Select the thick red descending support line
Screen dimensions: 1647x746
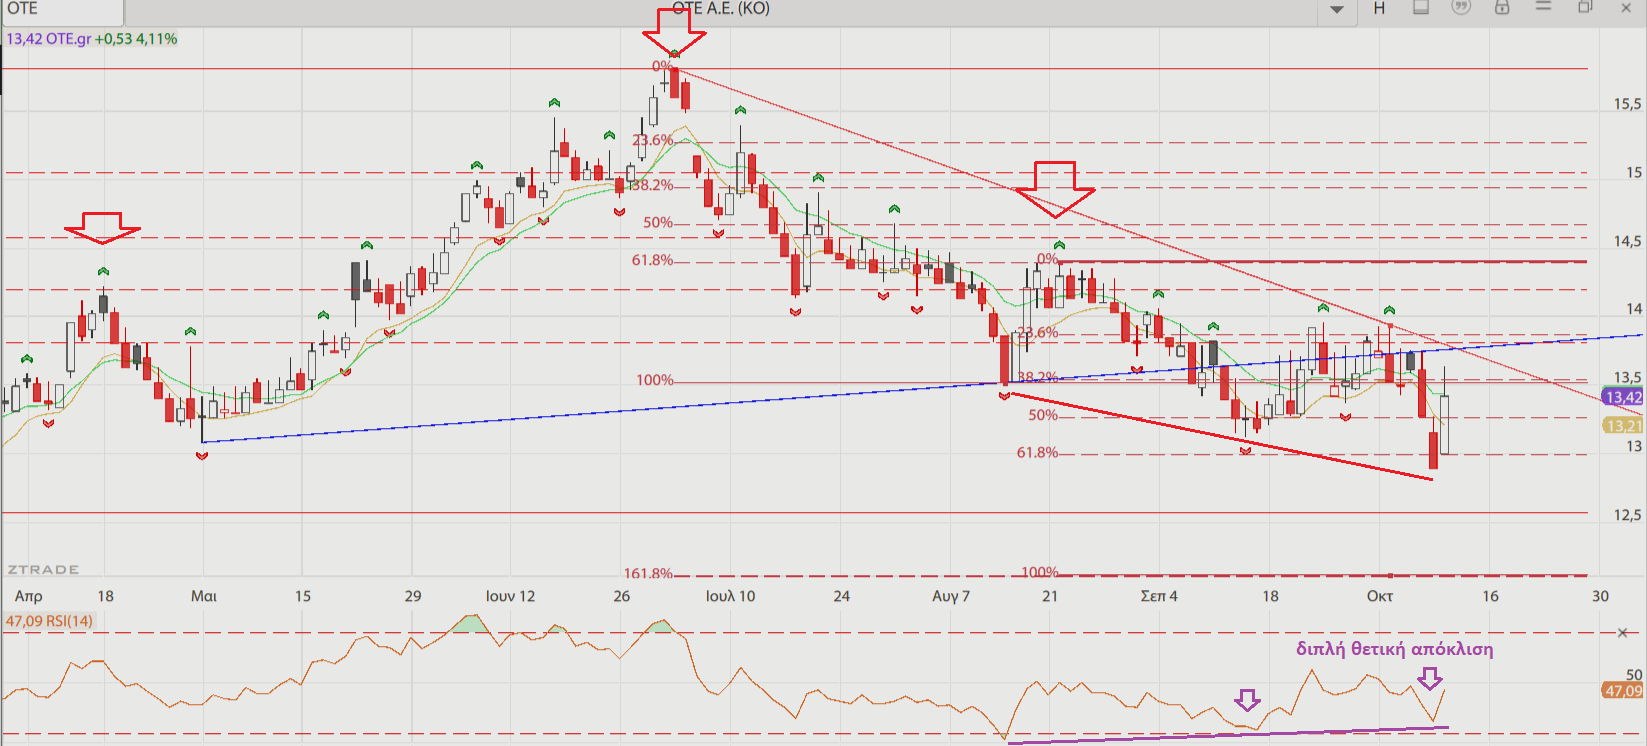pyautogui.click(x=1222, y=436)
